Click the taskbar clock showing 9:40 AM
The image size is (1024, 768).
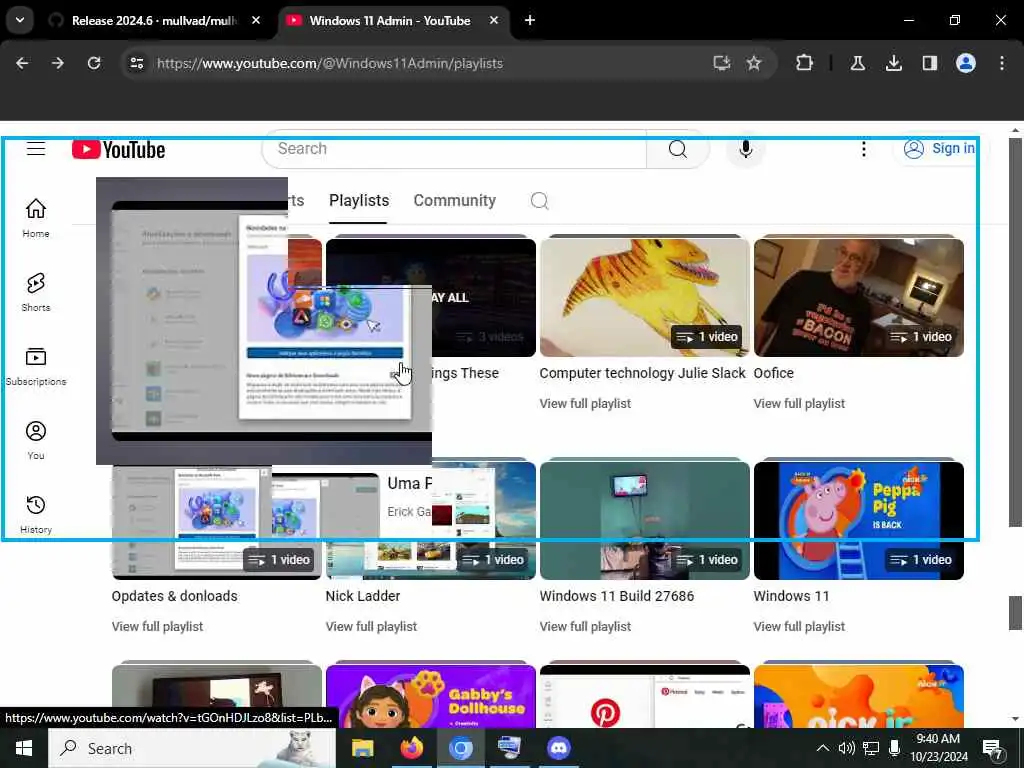[x=938, y=748]
